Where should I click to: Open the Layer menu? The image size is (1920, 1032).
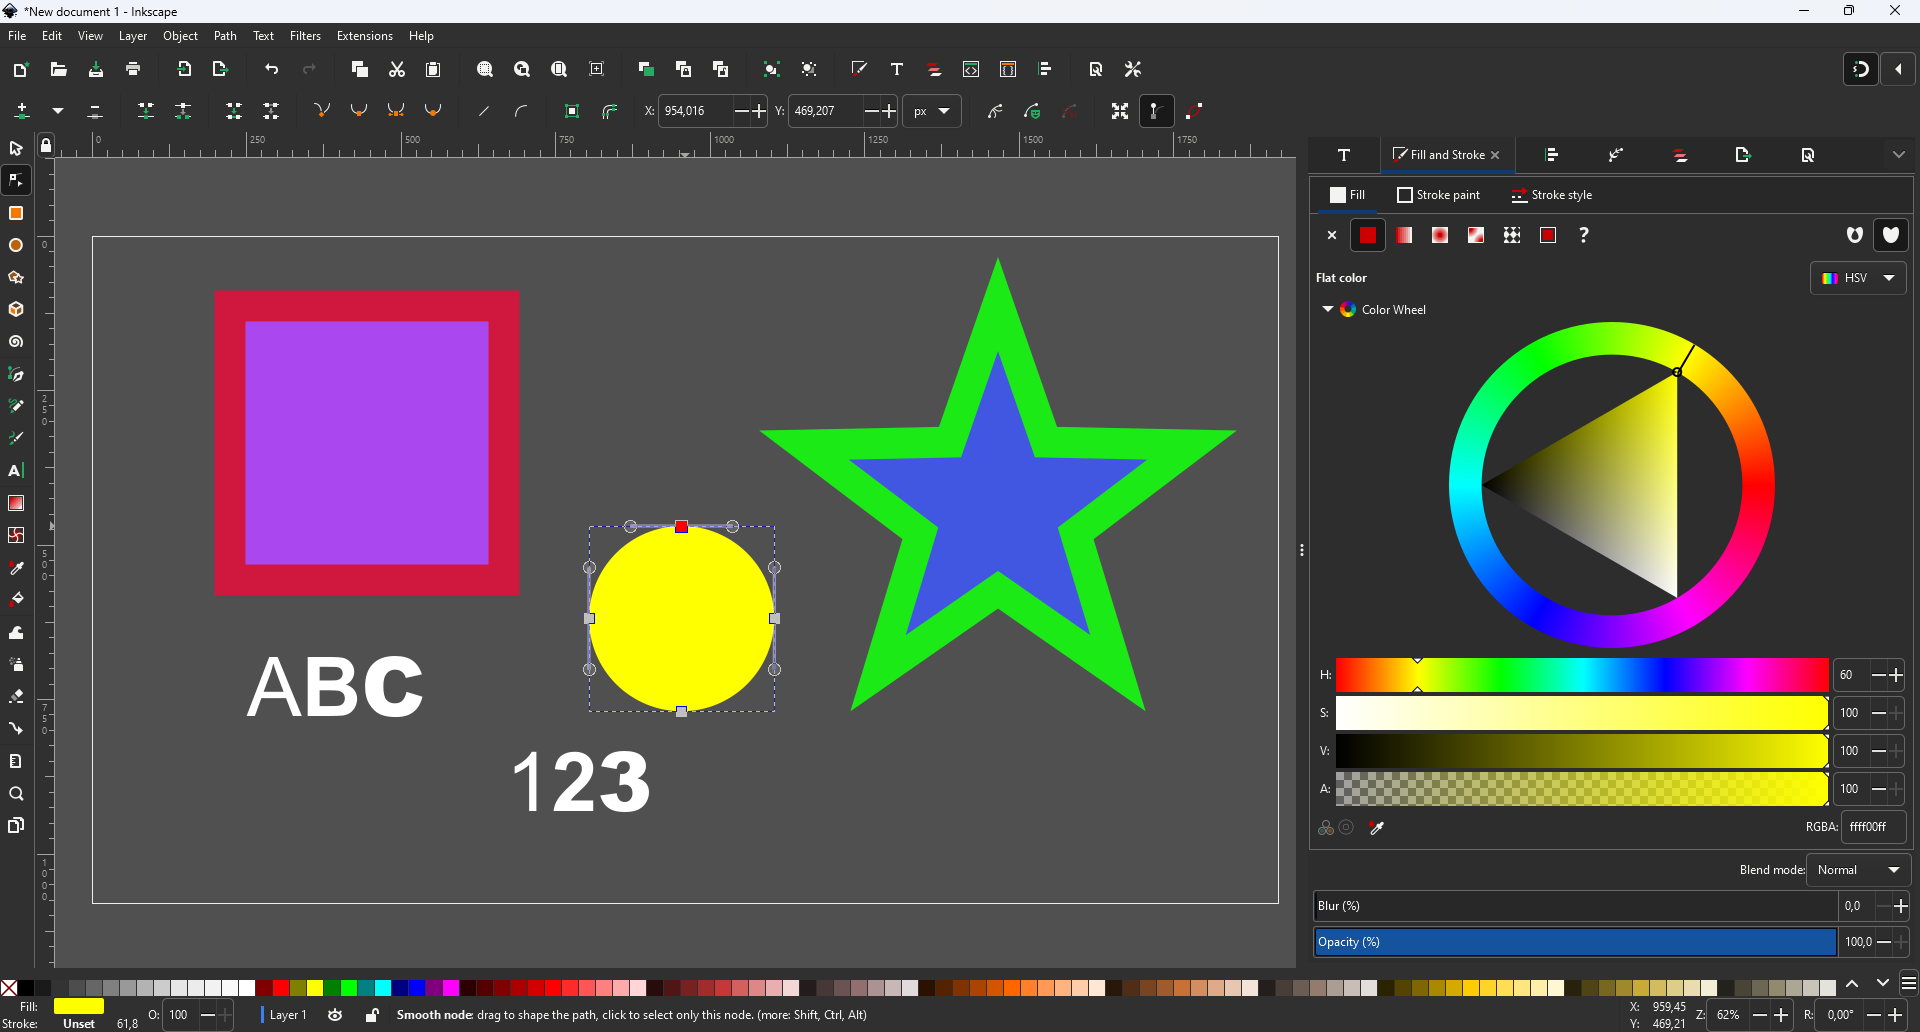(x=133, y=36)
